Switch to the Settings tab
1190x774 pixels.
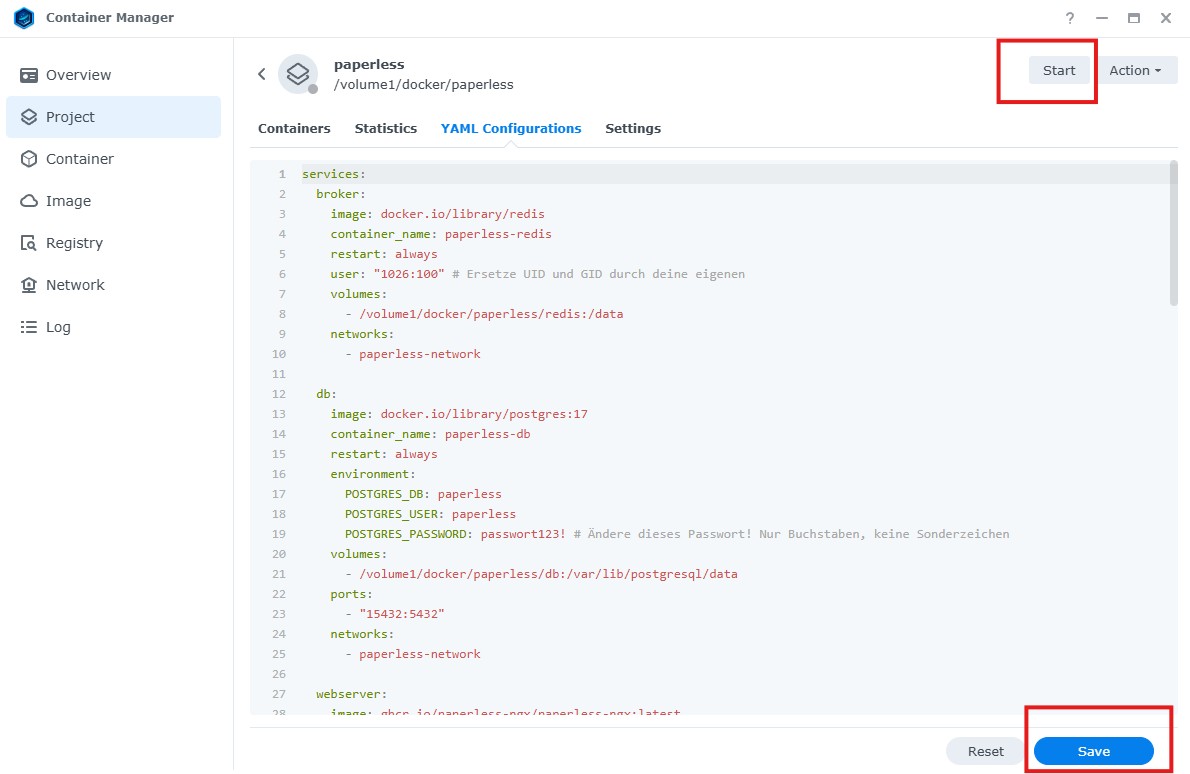coord(633,128)
